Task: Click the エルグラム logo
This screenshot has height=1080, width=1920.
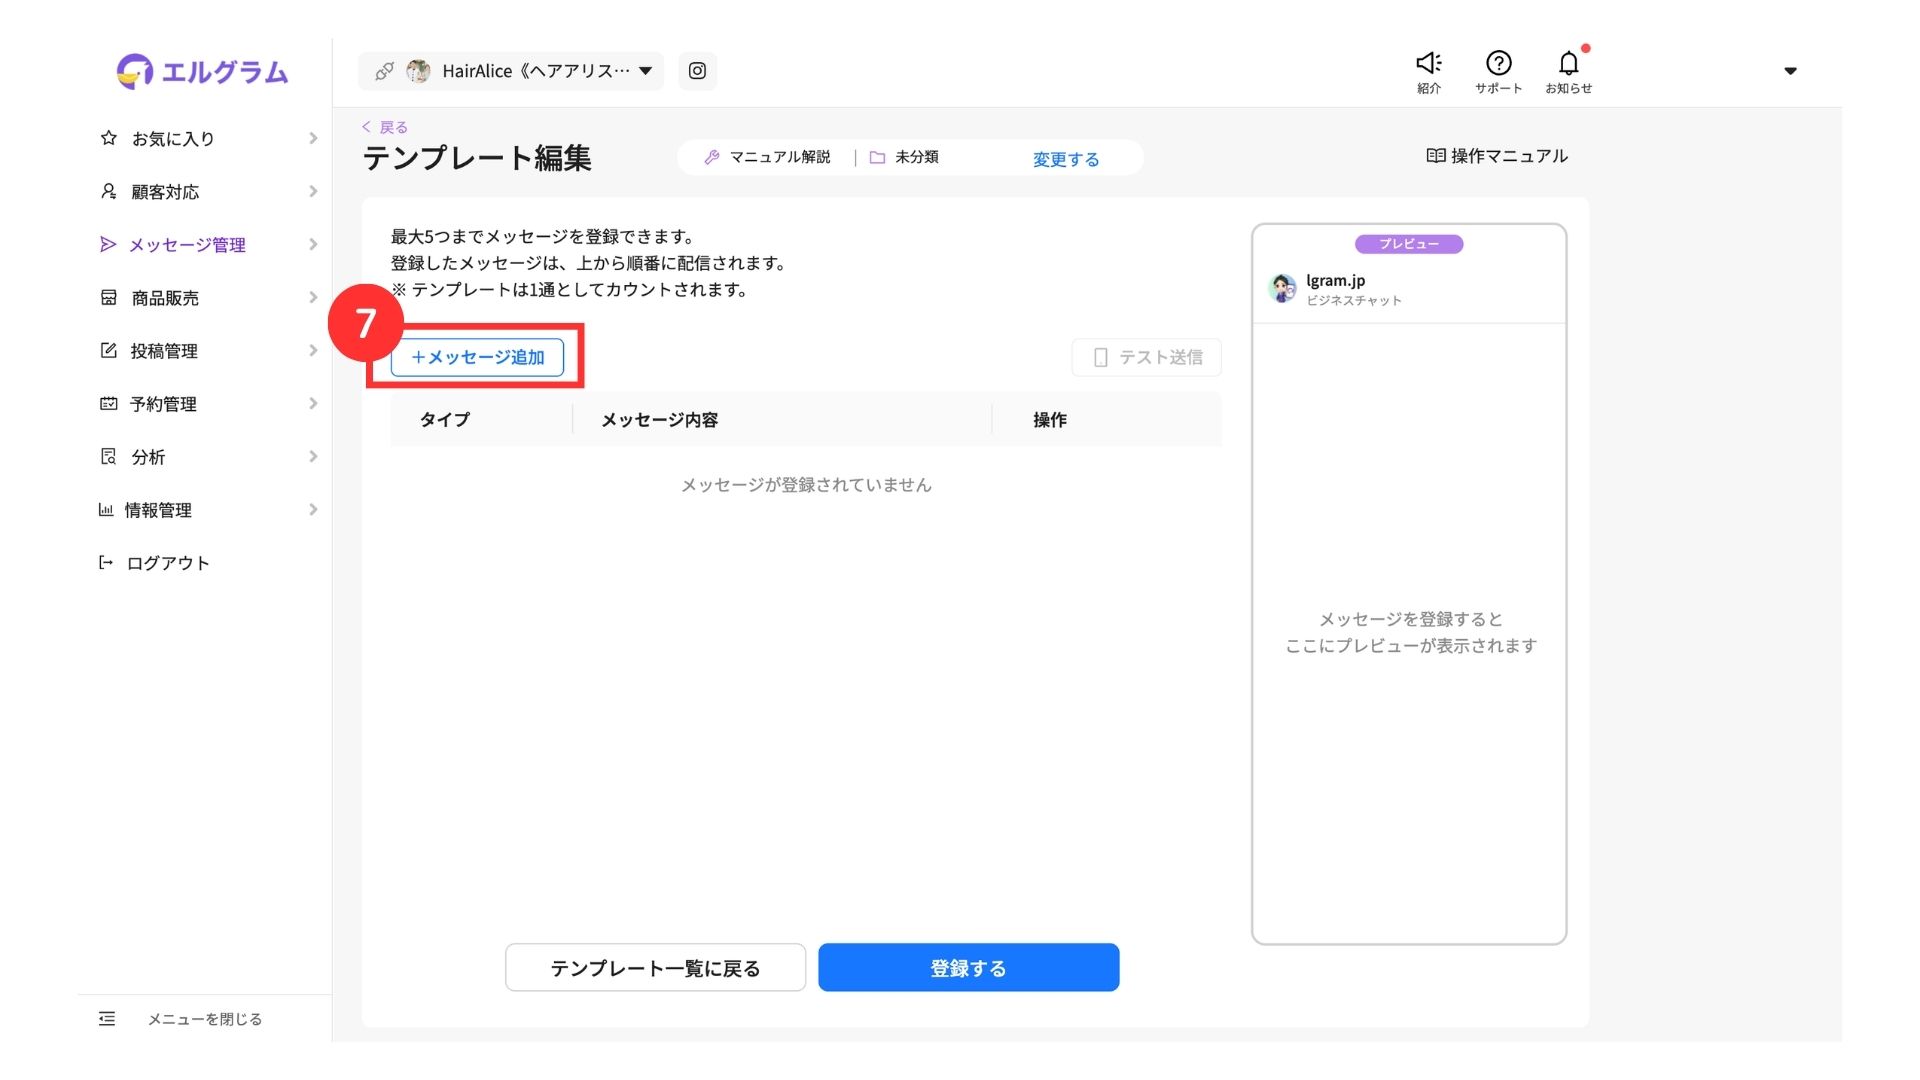Action: (x=203, y=72)
